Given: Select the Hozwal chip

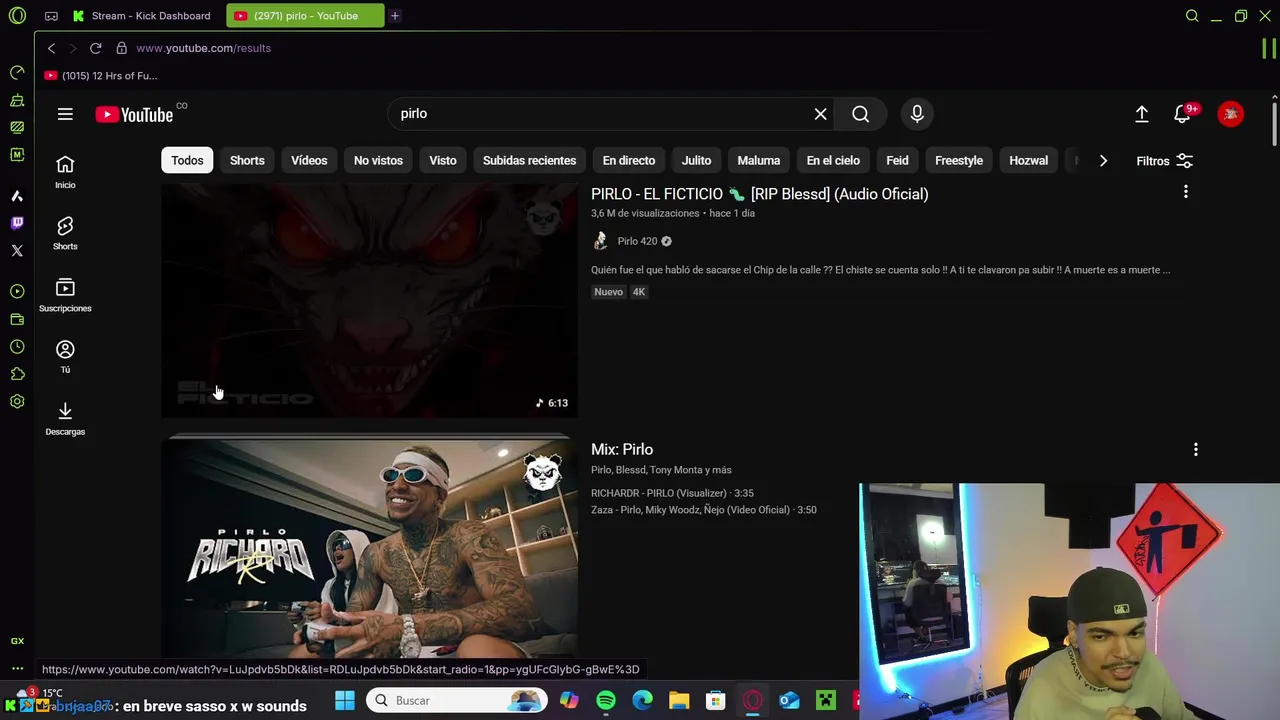Looking at the screenshot, I should pyautogui.click(x=1028, y=161).
